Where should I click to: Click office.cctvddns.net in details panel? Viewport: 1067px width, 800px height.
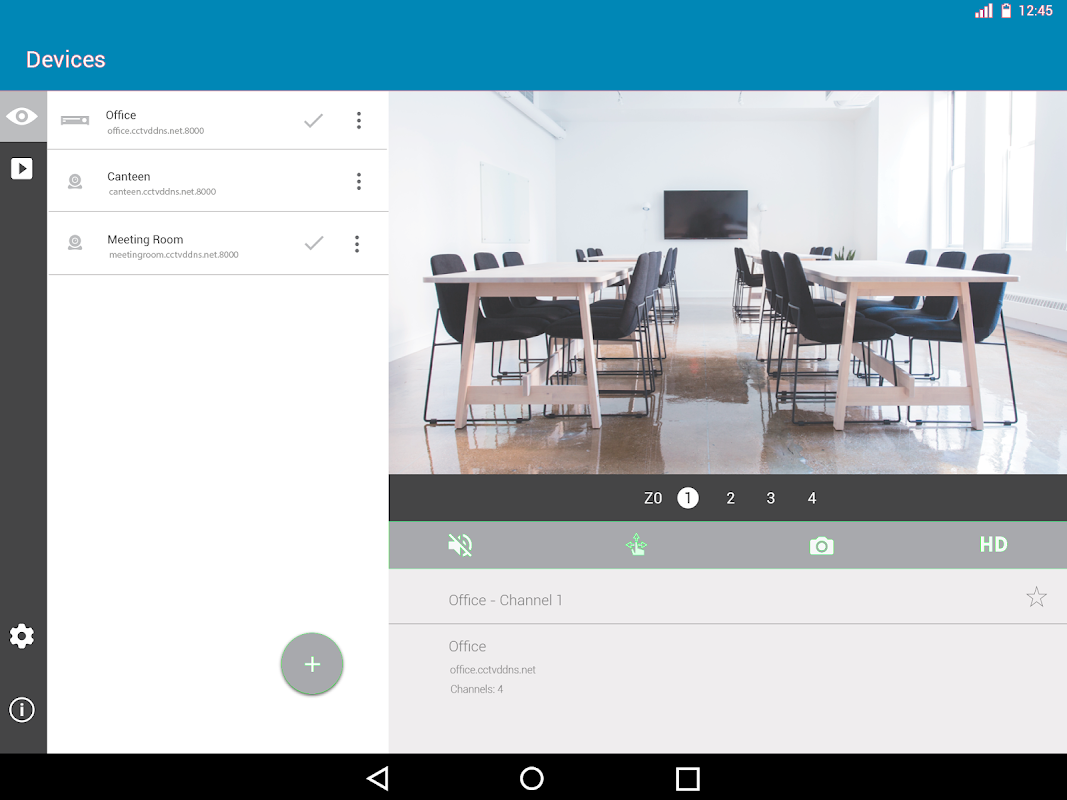pyautogui.click(x=493, y=670)
